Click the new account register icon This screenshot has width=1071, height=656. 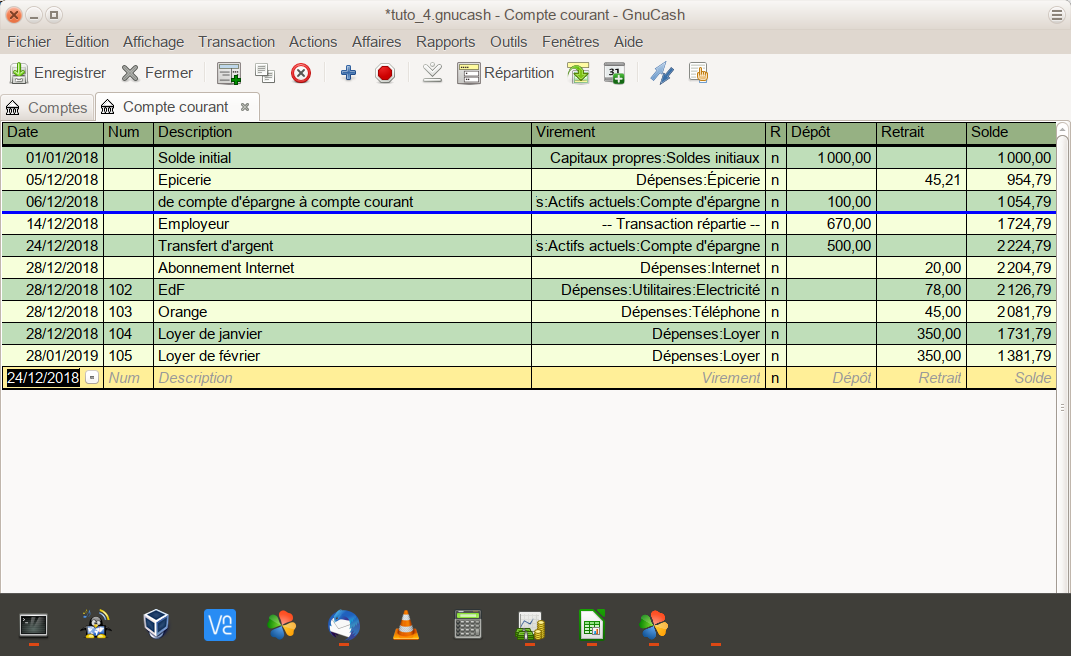point(229,73)
